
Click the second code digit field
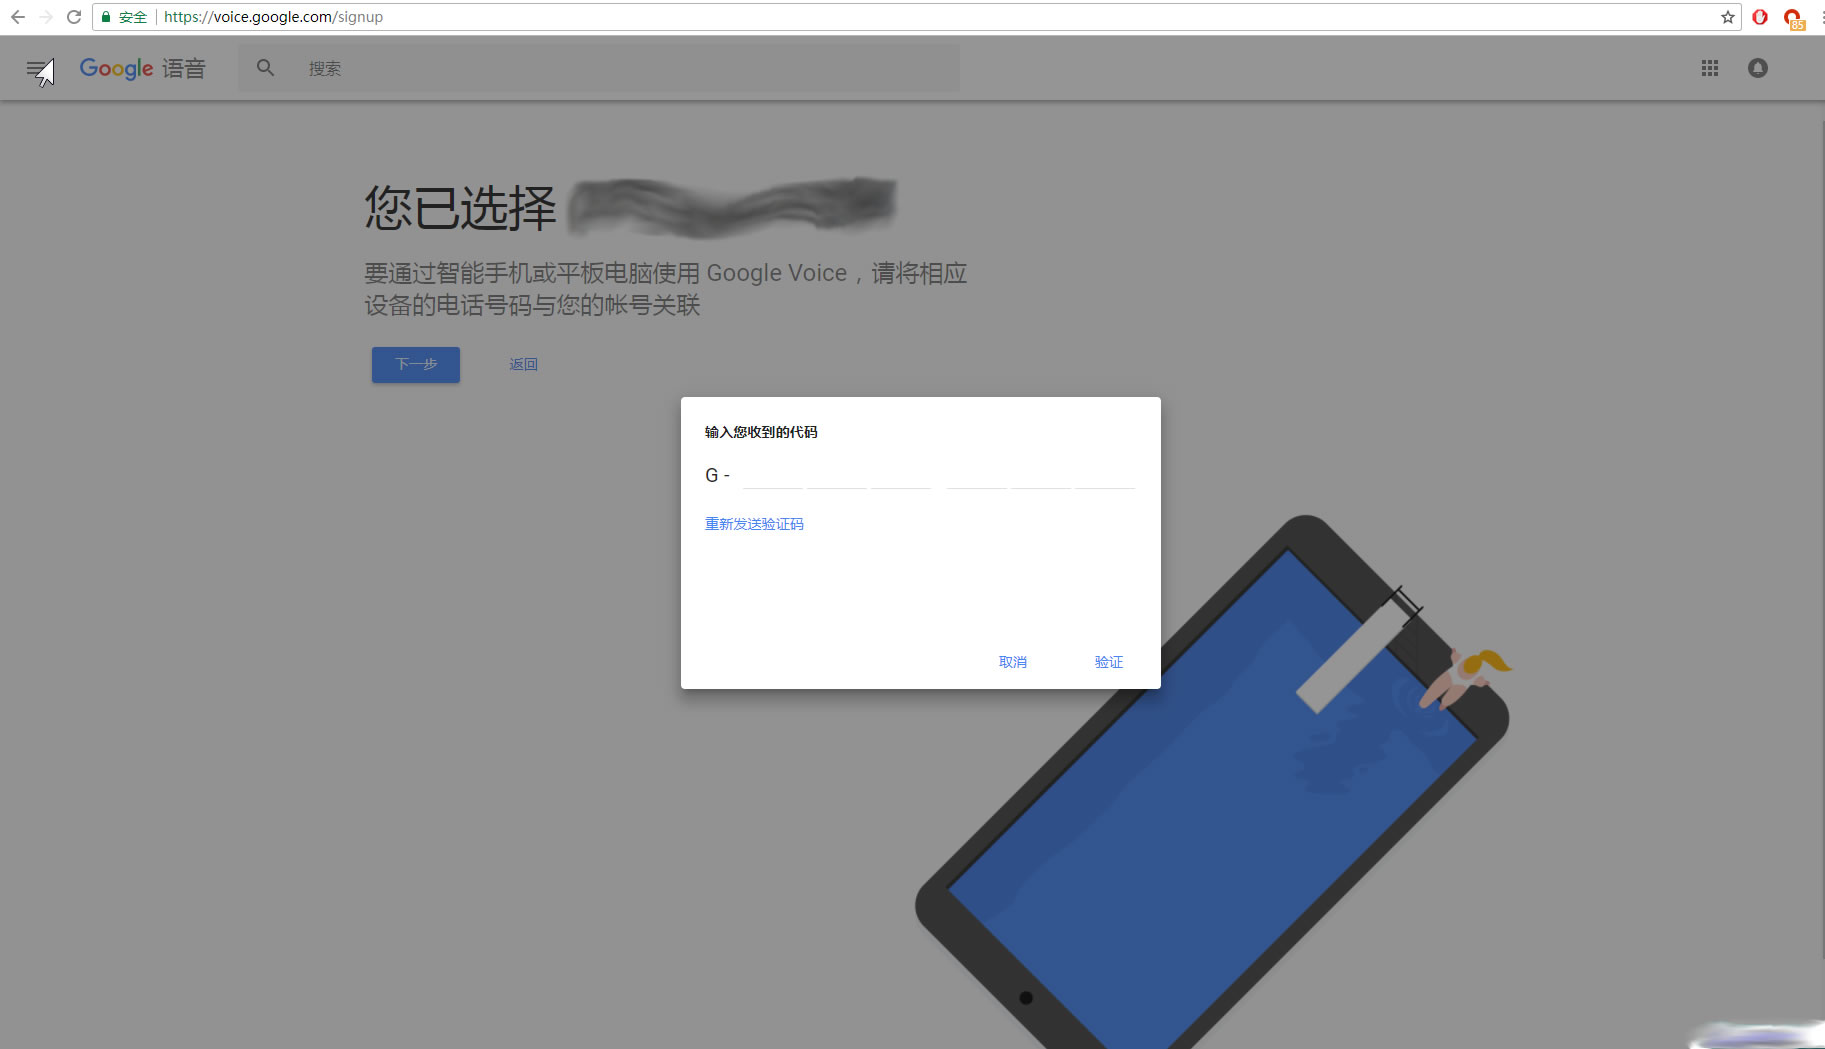pos(836,475)
